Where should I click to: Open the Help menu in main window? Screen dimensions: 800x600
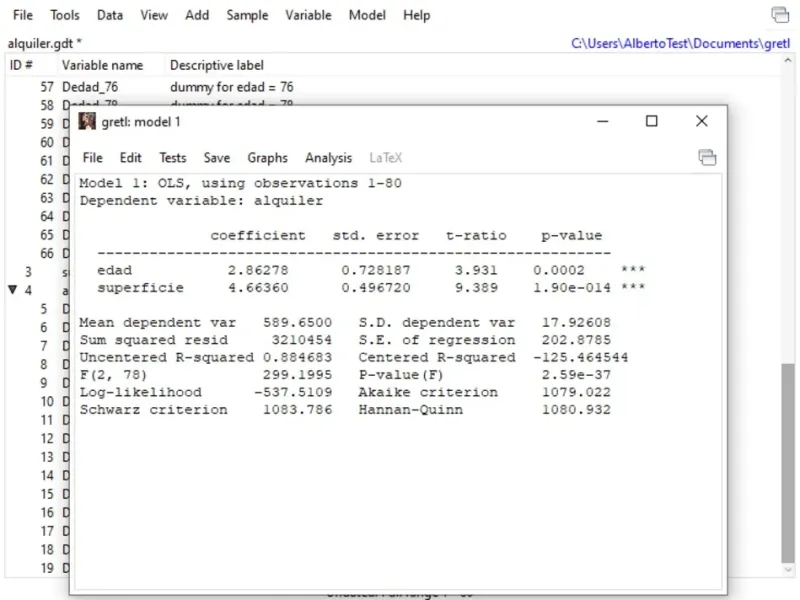pyautogui.click(x=416, y=15)
